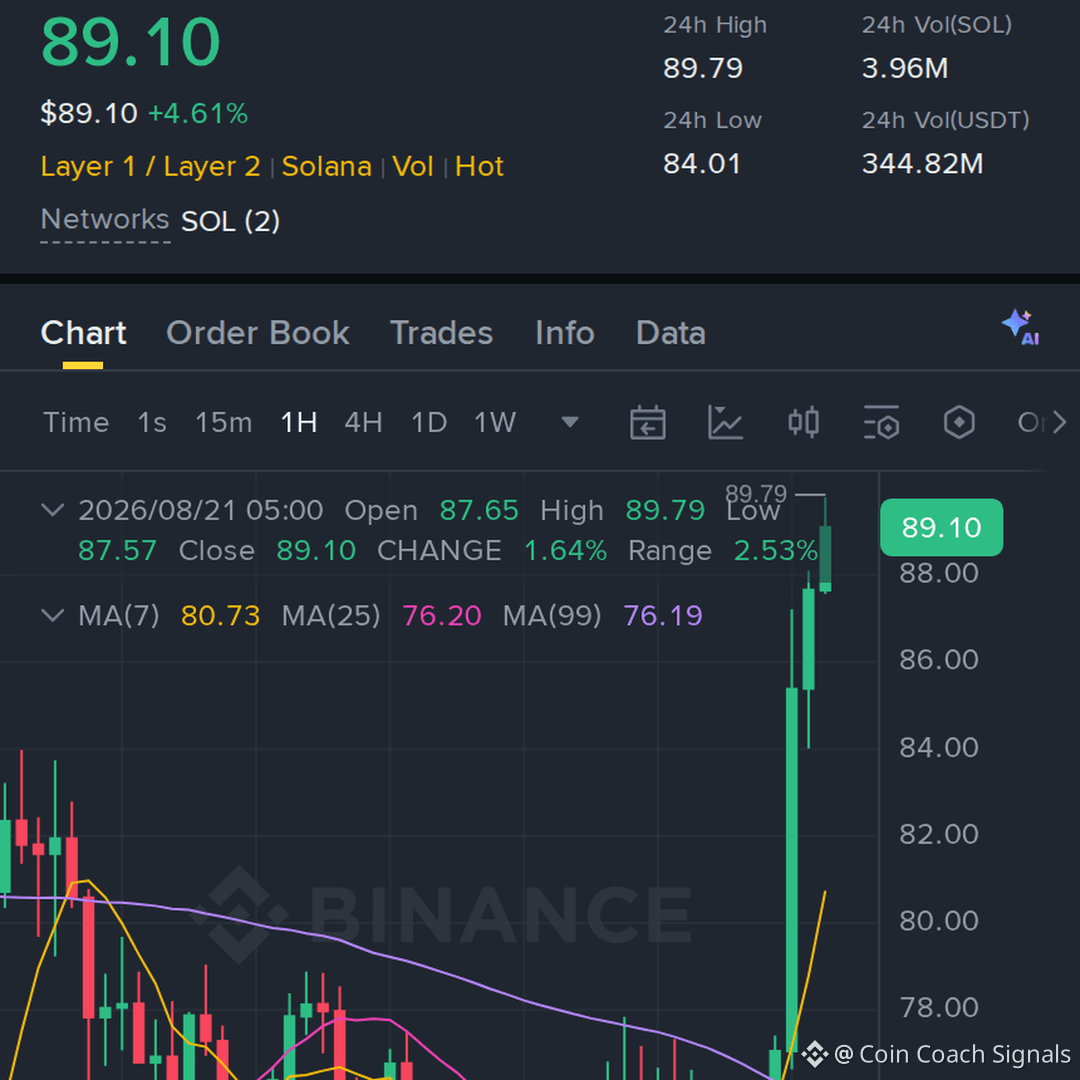Select the 1s chart interval

tap(152, 422)
